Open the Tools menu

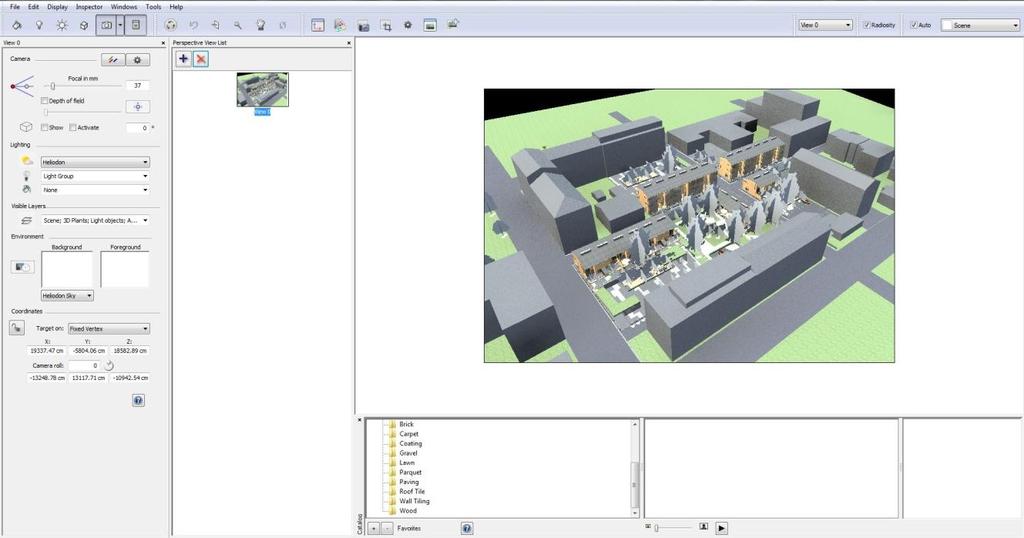coord(153,7)
